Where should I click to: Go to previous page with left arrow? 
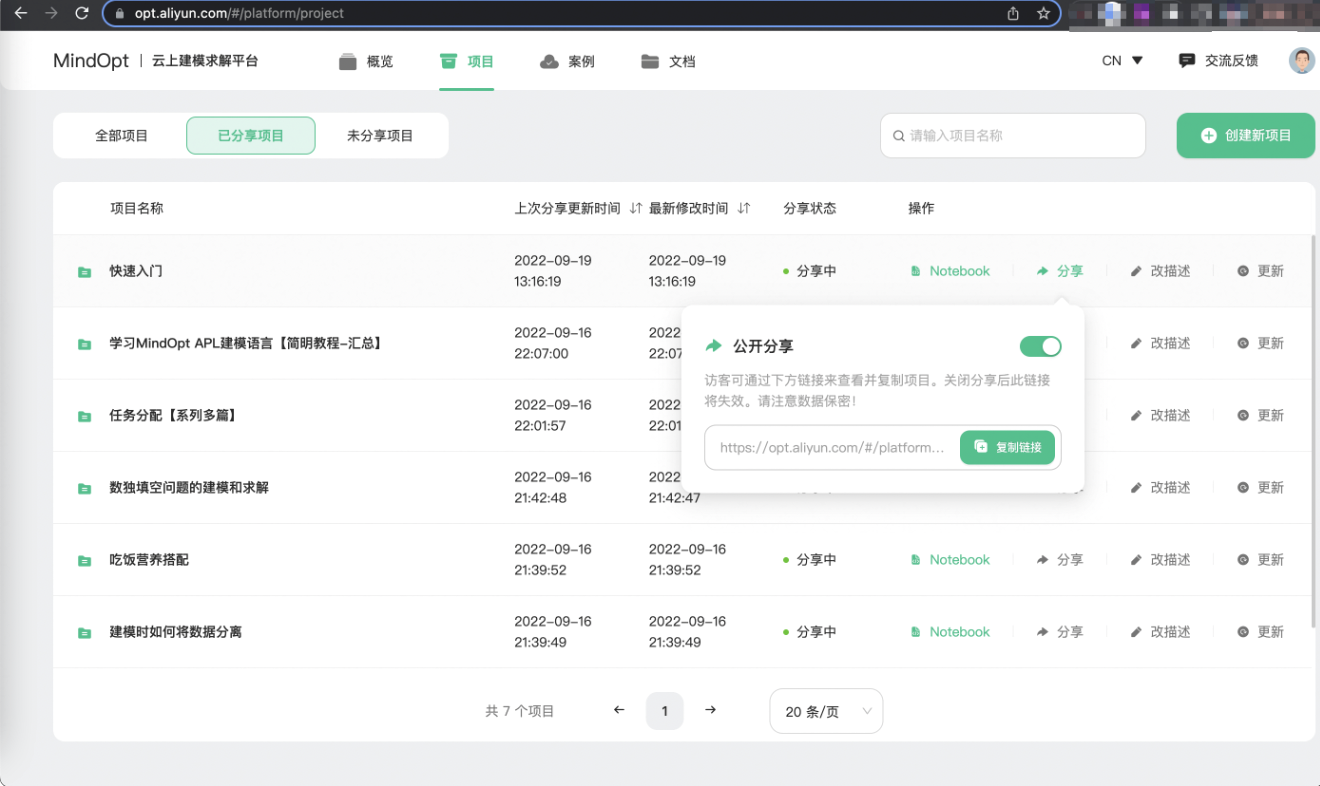pyautogui.click(x=619, y=711)
